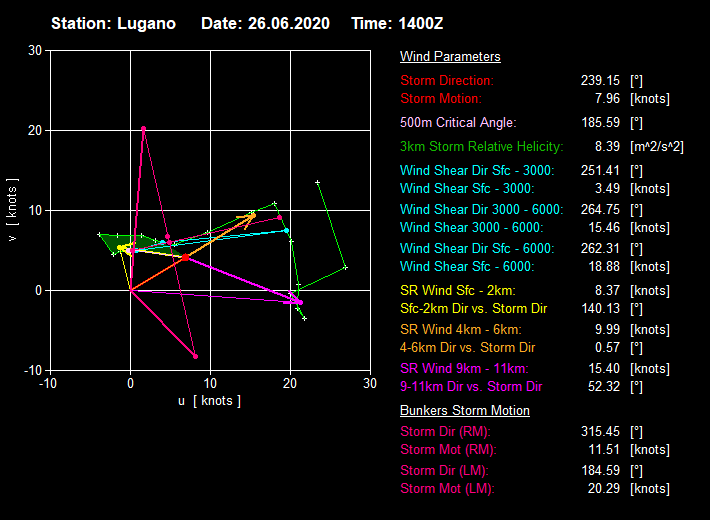710x520 pixels.
Task: Click the red storm motion dot on hodograph
Action: pos(185,257)
